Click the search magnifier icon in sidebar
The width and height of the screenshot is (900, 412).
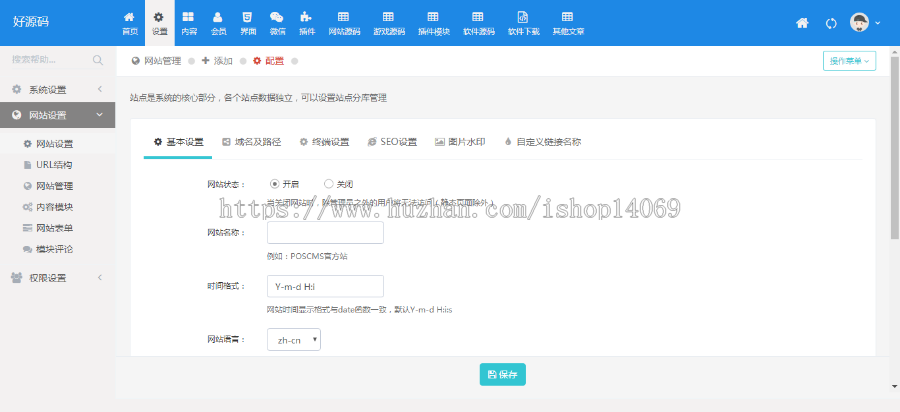coord(98,60)
